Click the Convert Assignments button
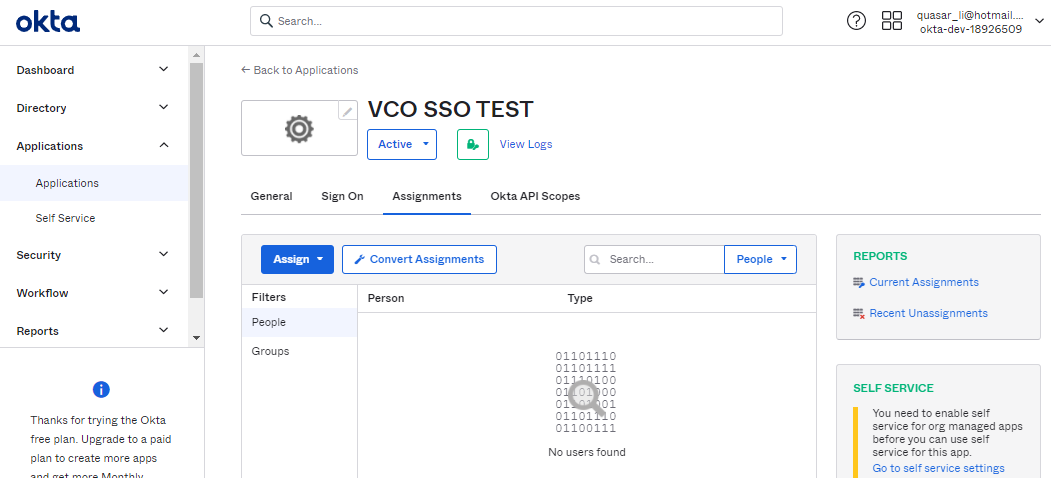The width and height of the screenshot is (1051, 478). click(x=420, y=259)
